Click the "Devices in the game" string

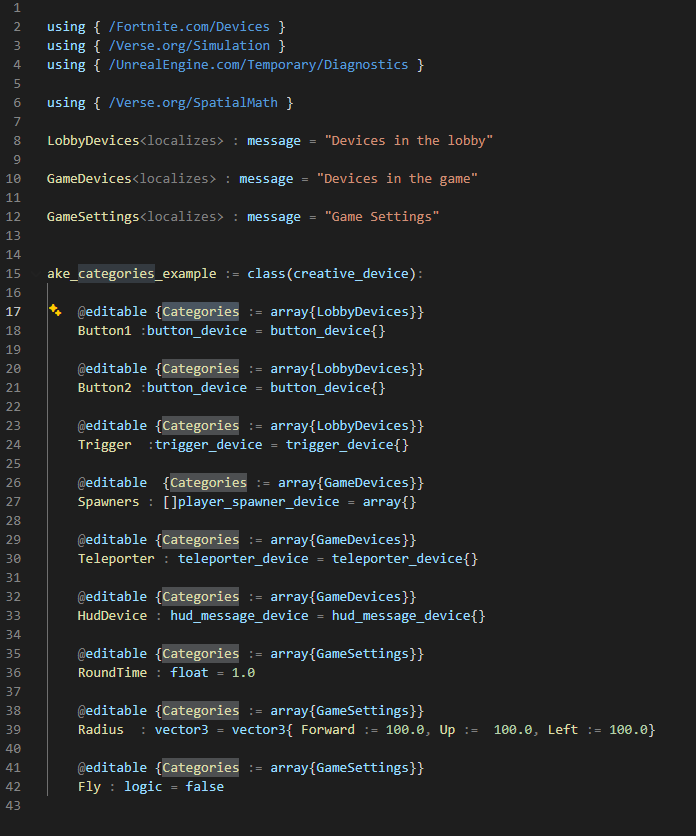[397, 179]
